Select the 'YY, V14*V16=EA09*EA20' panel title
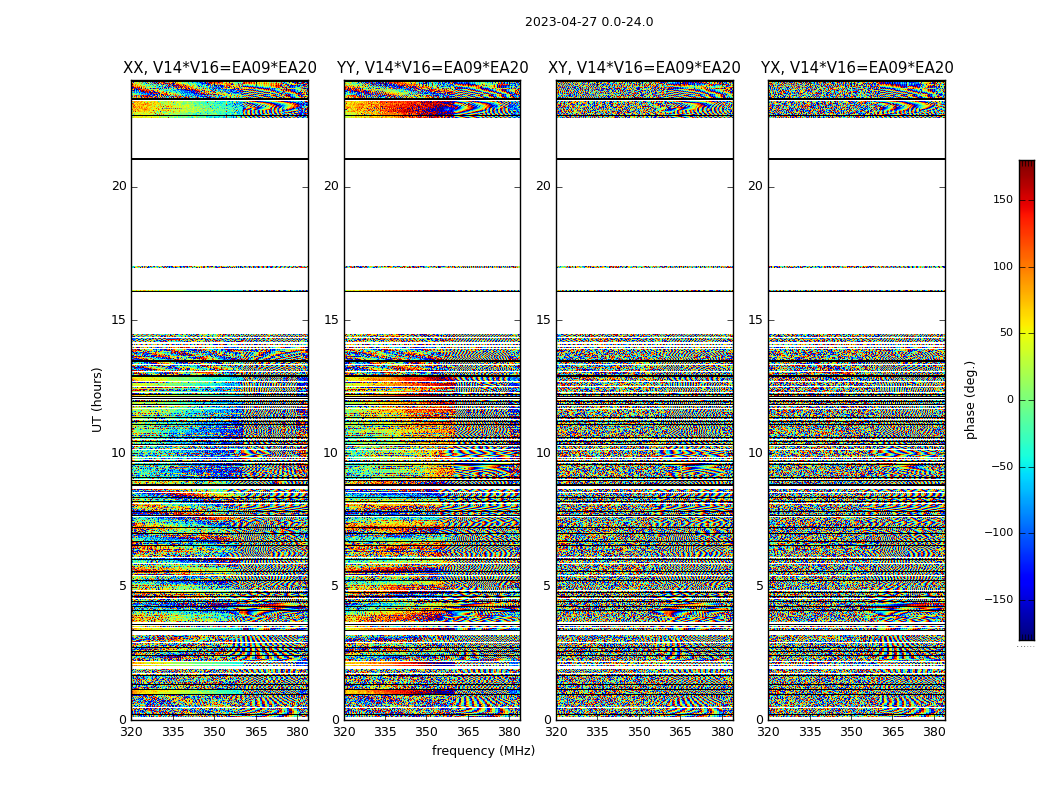This screenshot has width=1050, height=800. (433, 68)
